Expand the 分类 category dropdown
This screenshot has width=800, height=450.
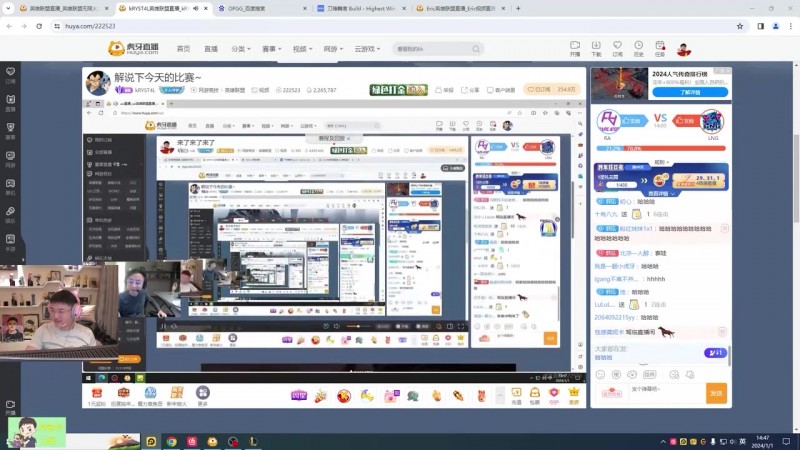point(240,48)
